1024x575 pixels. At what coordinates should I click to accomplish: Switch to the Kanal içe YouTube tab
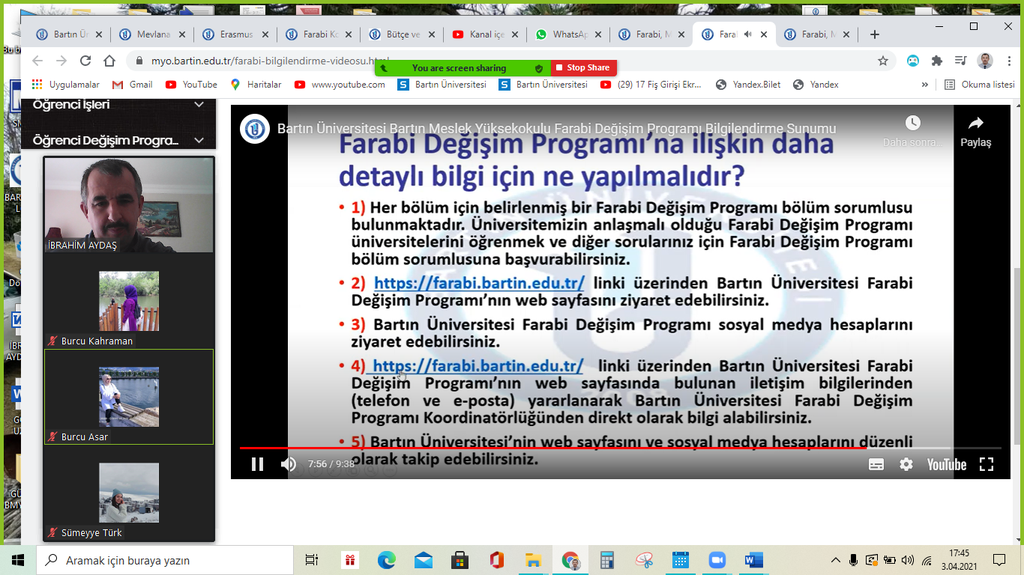pos(487,34)
